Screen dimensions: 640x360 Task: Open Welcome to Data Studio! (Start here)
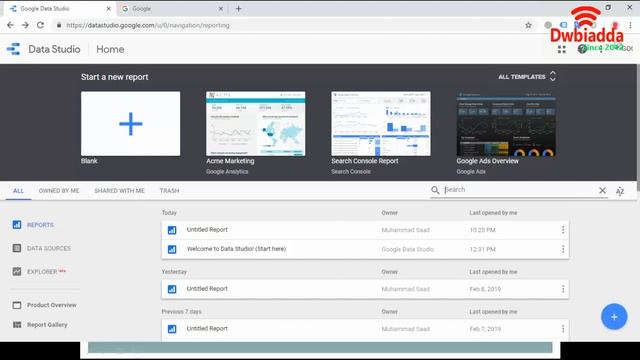tap(365, 249)
